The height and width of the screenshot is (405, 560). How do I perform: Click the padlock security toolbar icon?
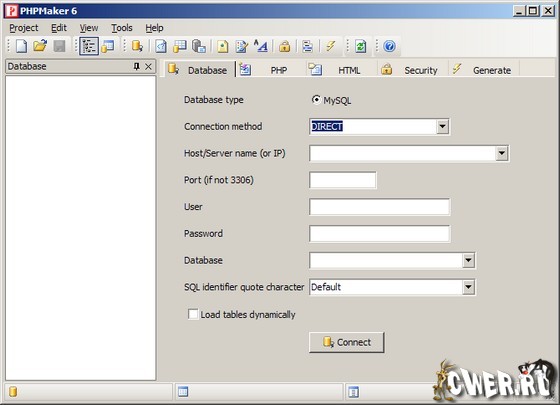point(285,46)
